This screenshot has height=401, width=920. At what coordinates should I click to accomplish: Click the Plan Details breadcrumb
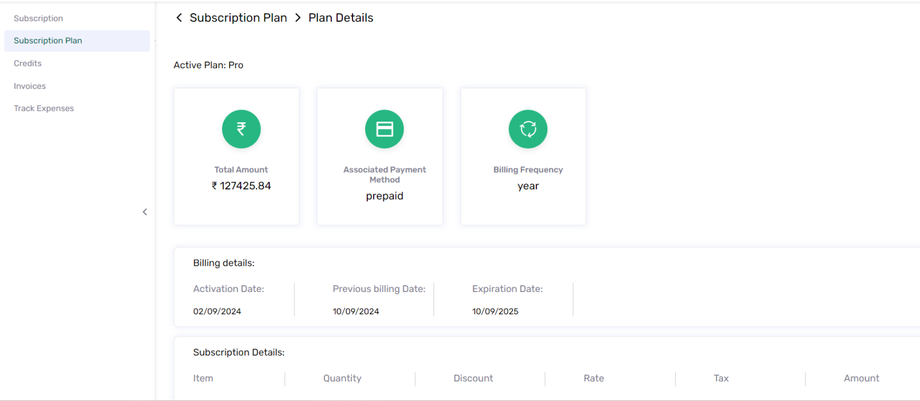340,18
